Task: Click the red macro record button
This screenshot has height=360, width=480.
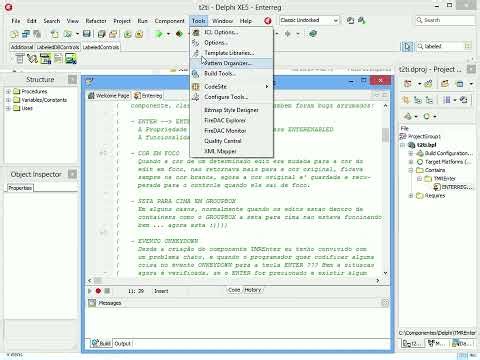Action: click(x=98, y=291)
